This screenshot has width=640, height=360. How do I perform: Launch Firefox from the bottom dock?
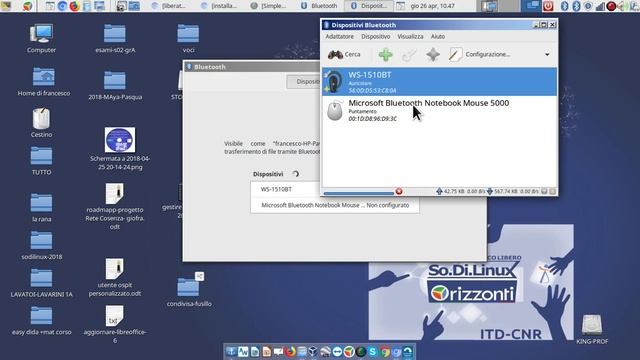tap(290, 351)
